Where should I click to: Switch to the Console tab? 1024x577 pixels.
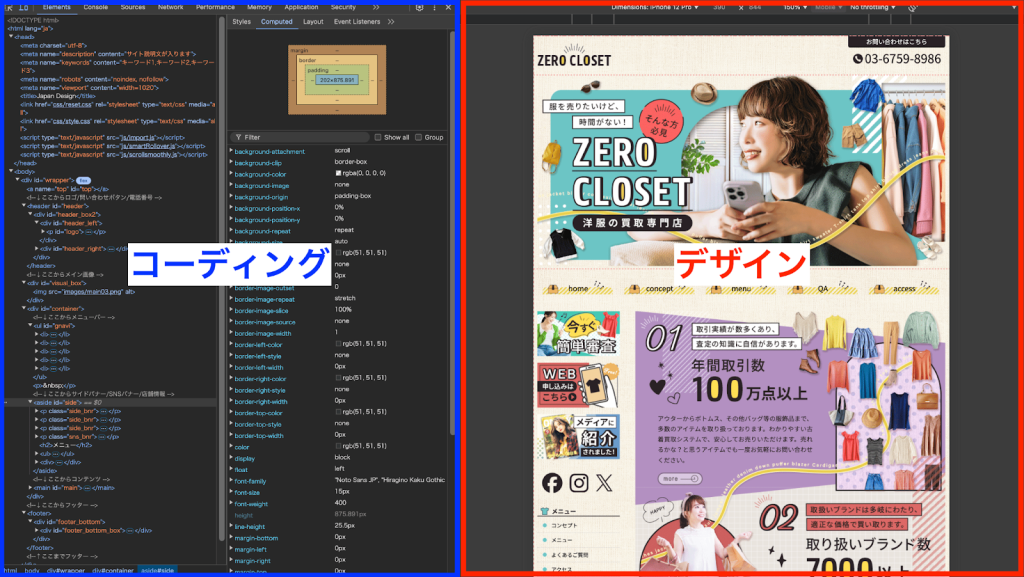[96, 7]
